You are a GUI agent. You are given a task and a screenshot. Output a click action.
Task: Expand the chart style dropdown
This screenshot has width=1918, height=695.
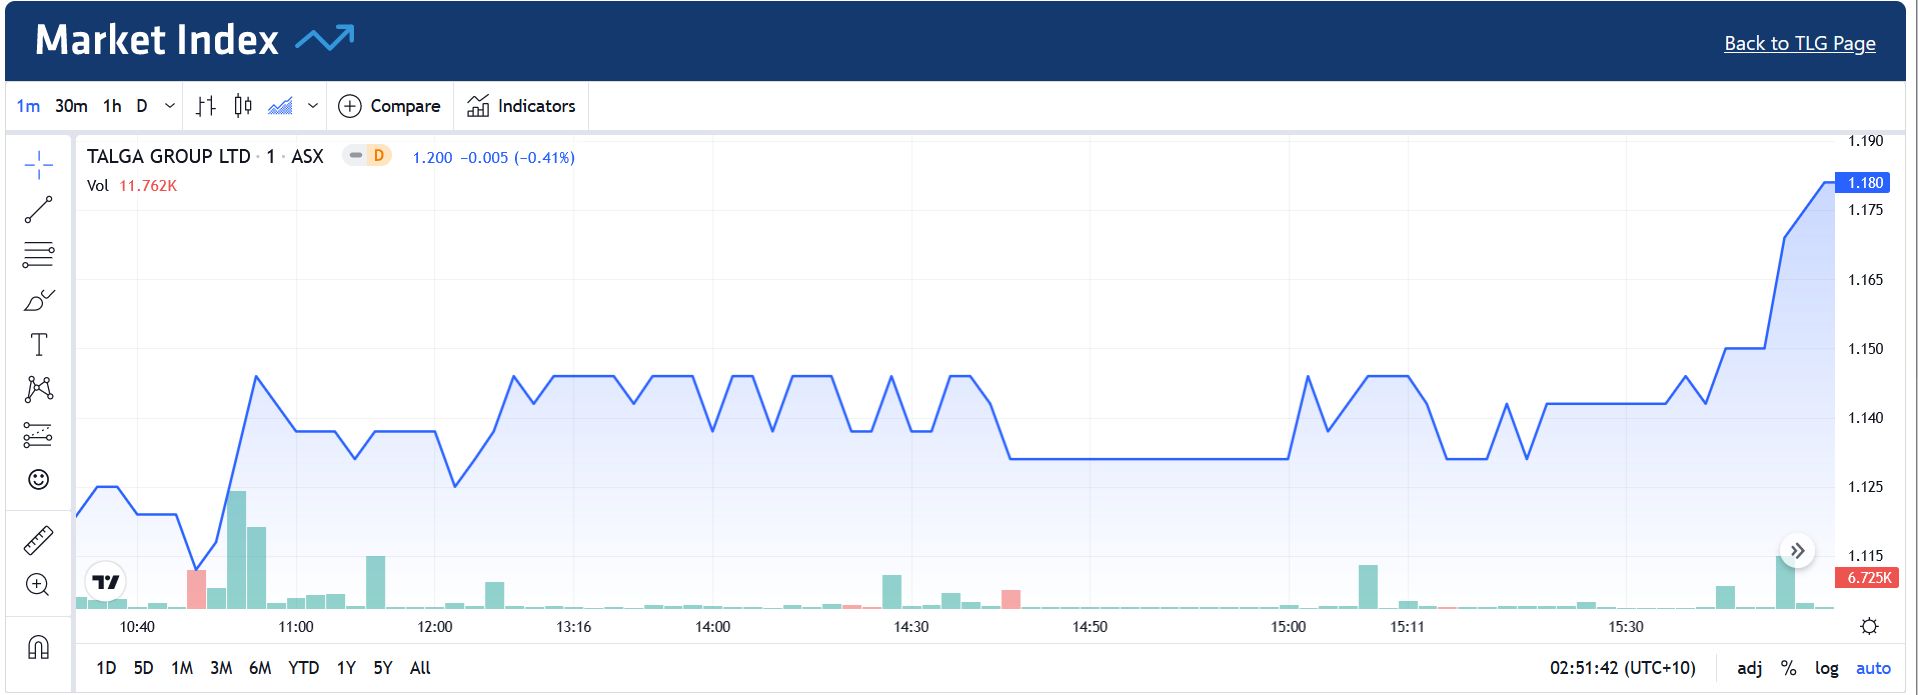pyautogui.click(x=313, y=106)
